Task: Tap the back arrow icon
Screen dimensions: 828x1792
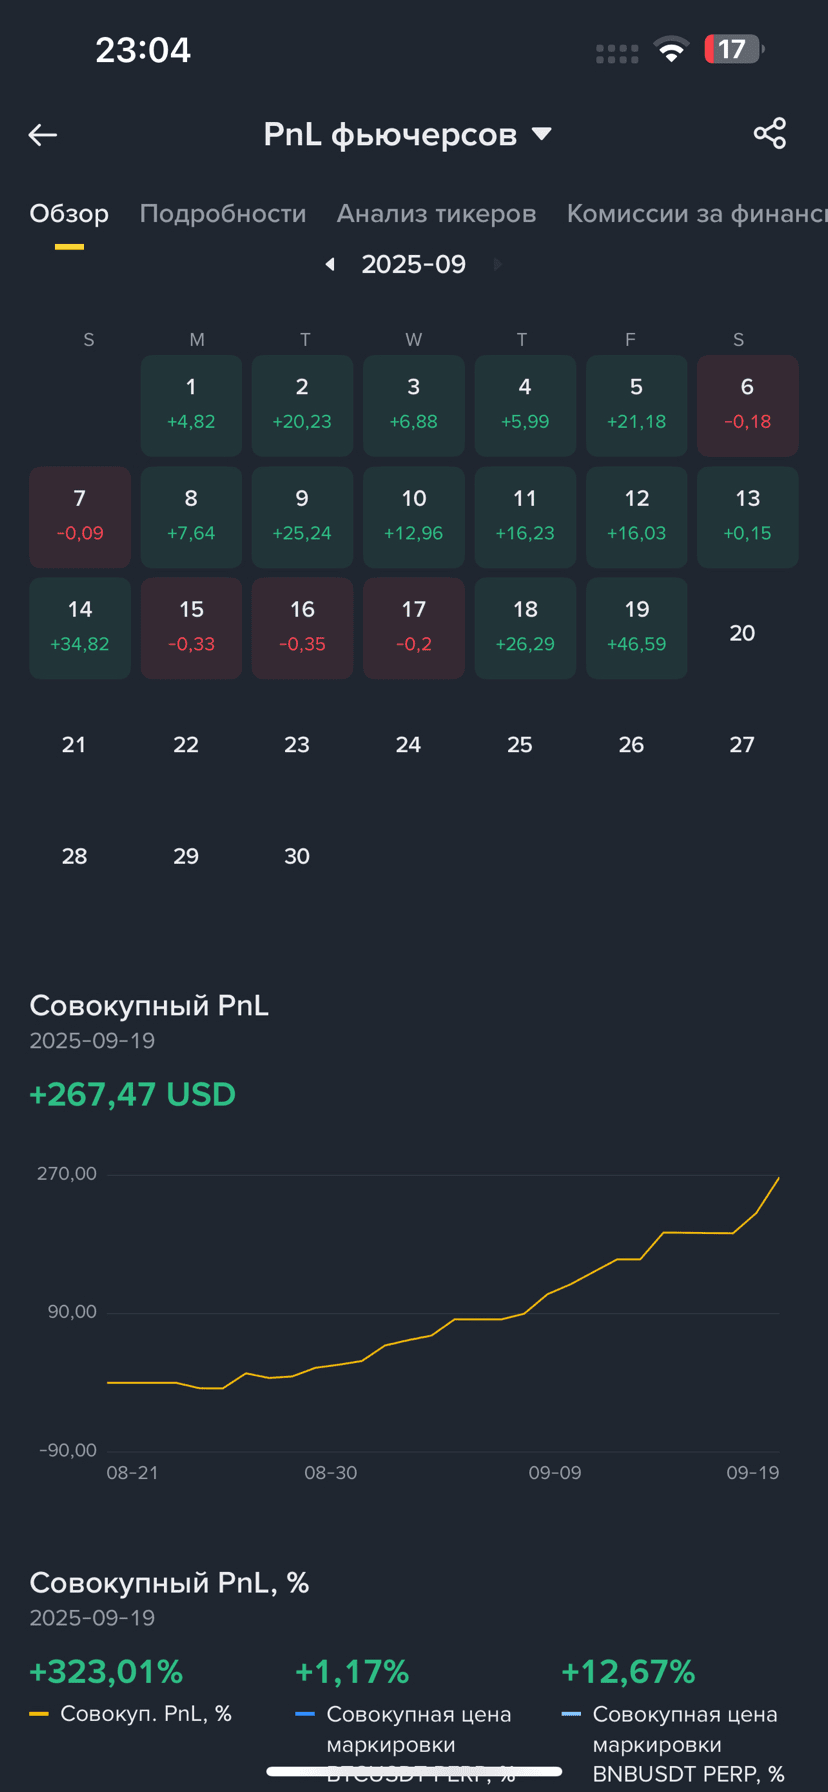Action: pos(43,135)
